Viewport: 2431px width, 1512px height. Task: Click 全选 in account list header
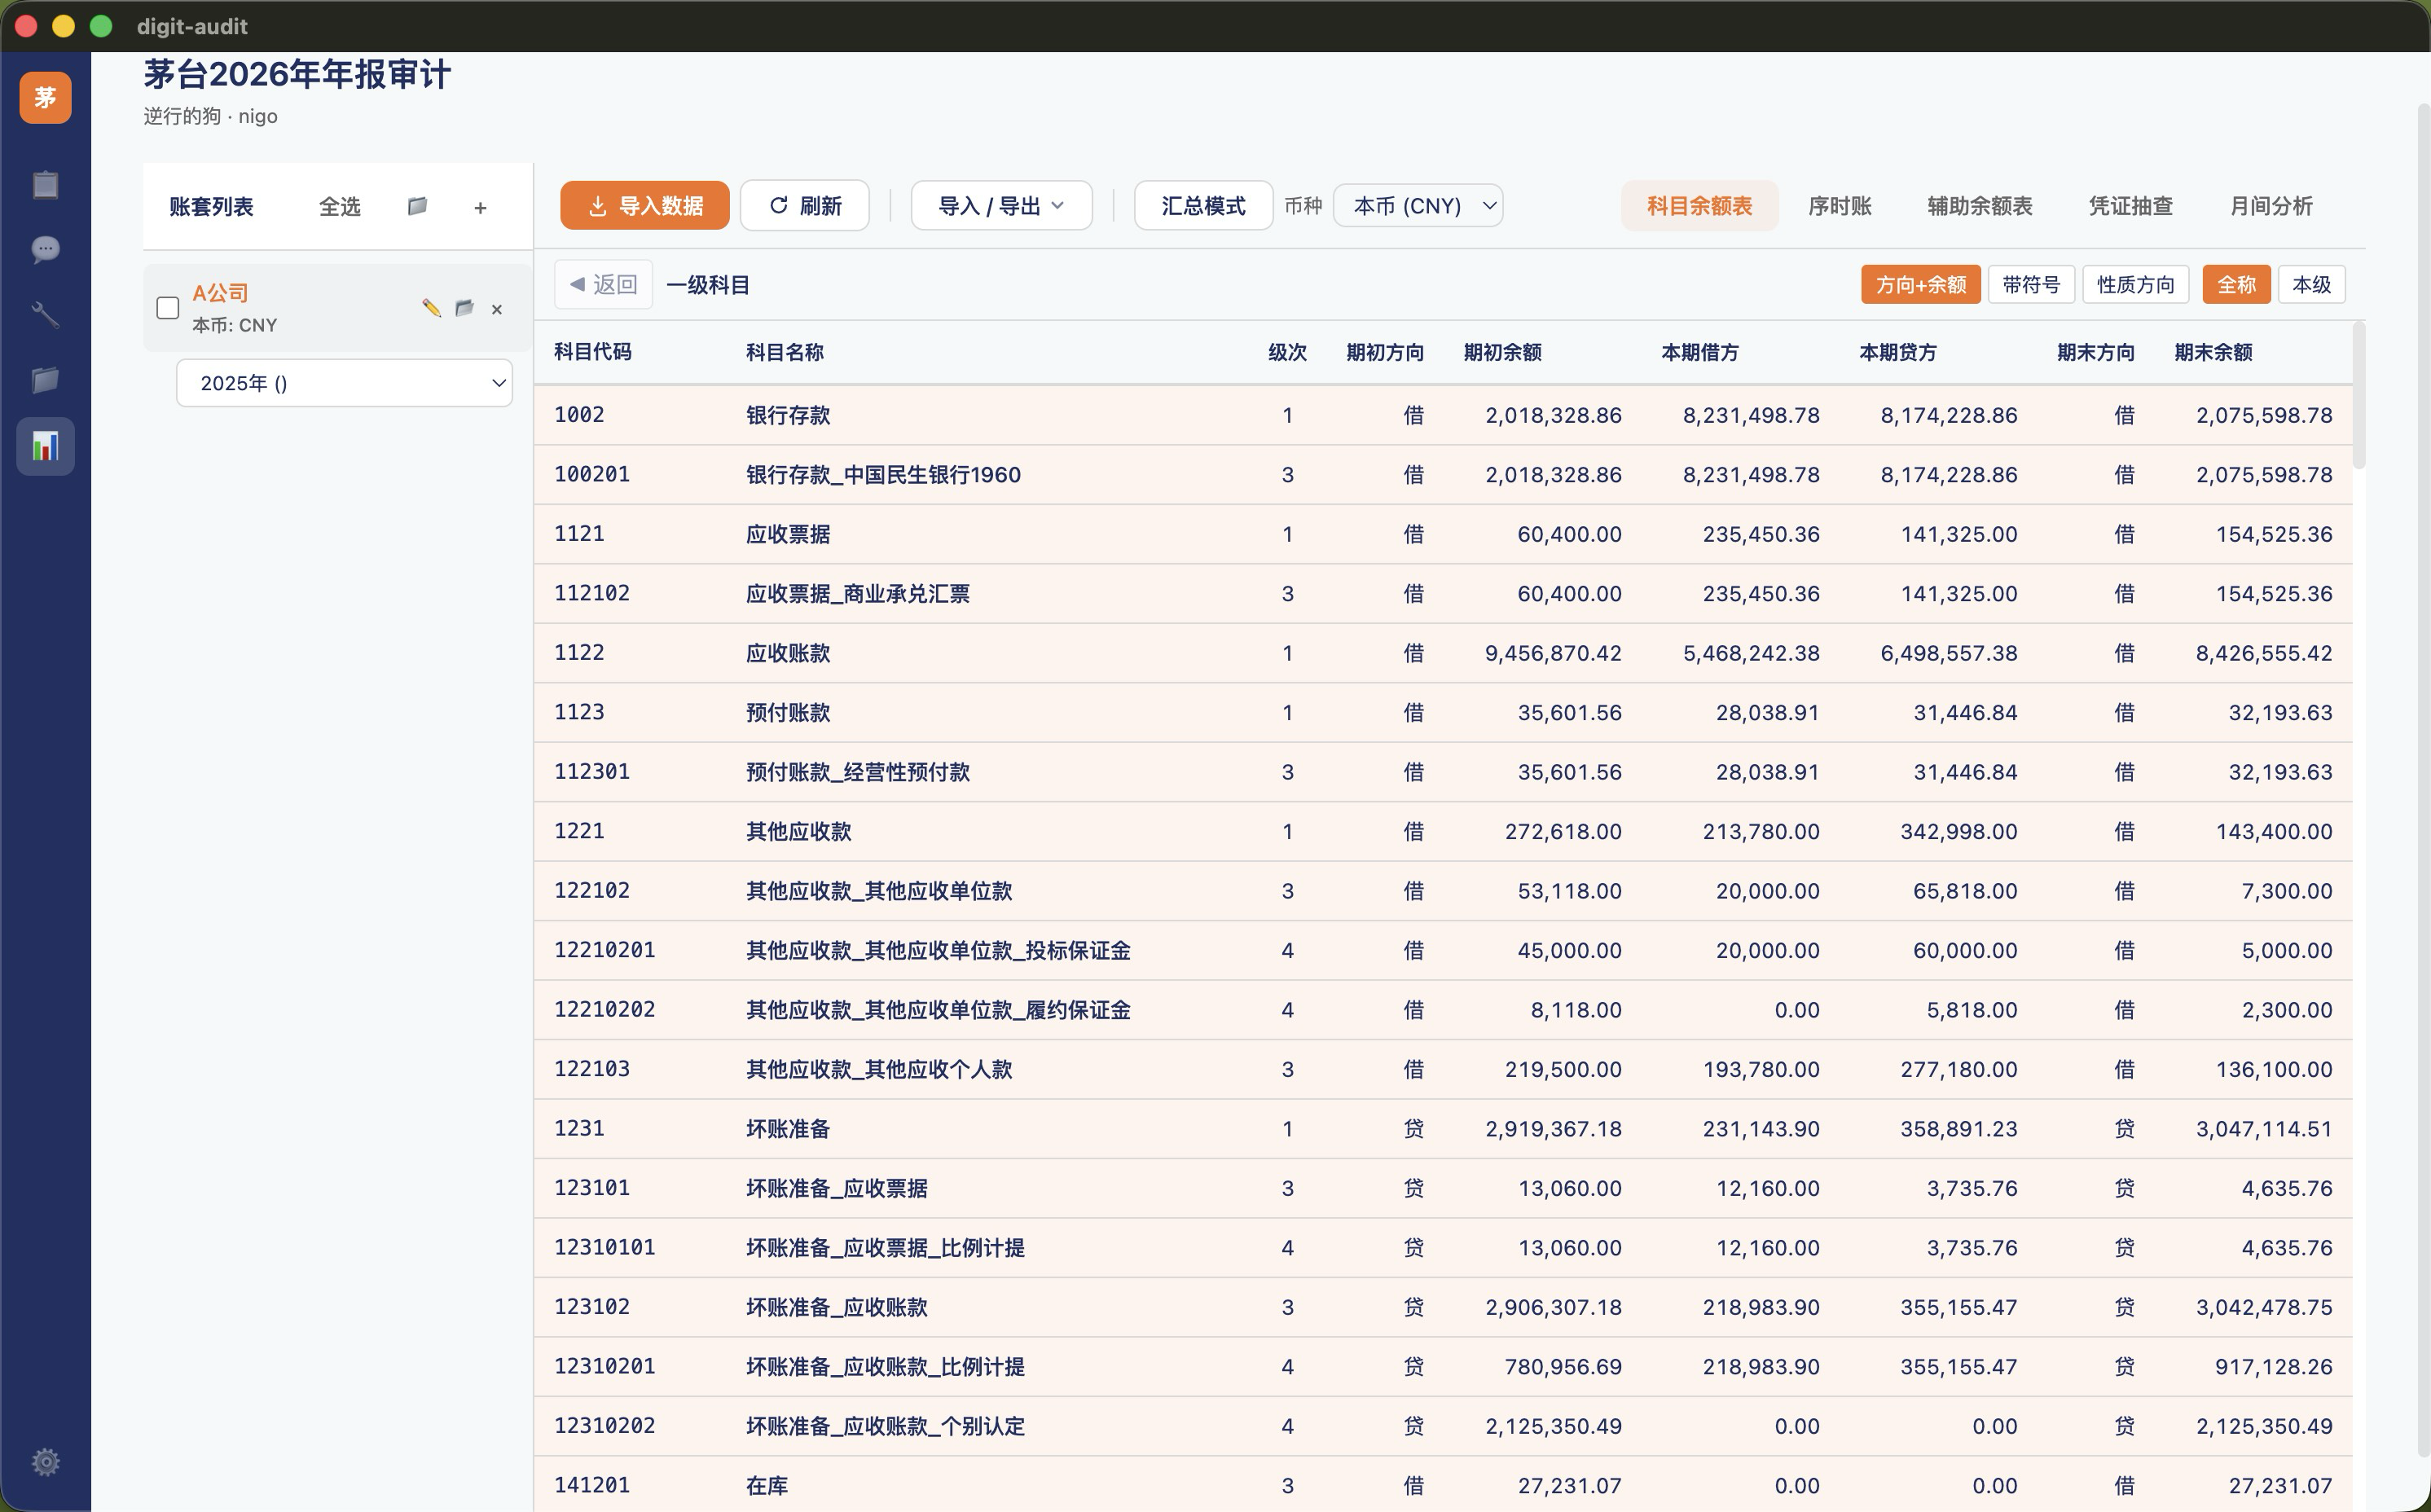(x=339, y=207)
